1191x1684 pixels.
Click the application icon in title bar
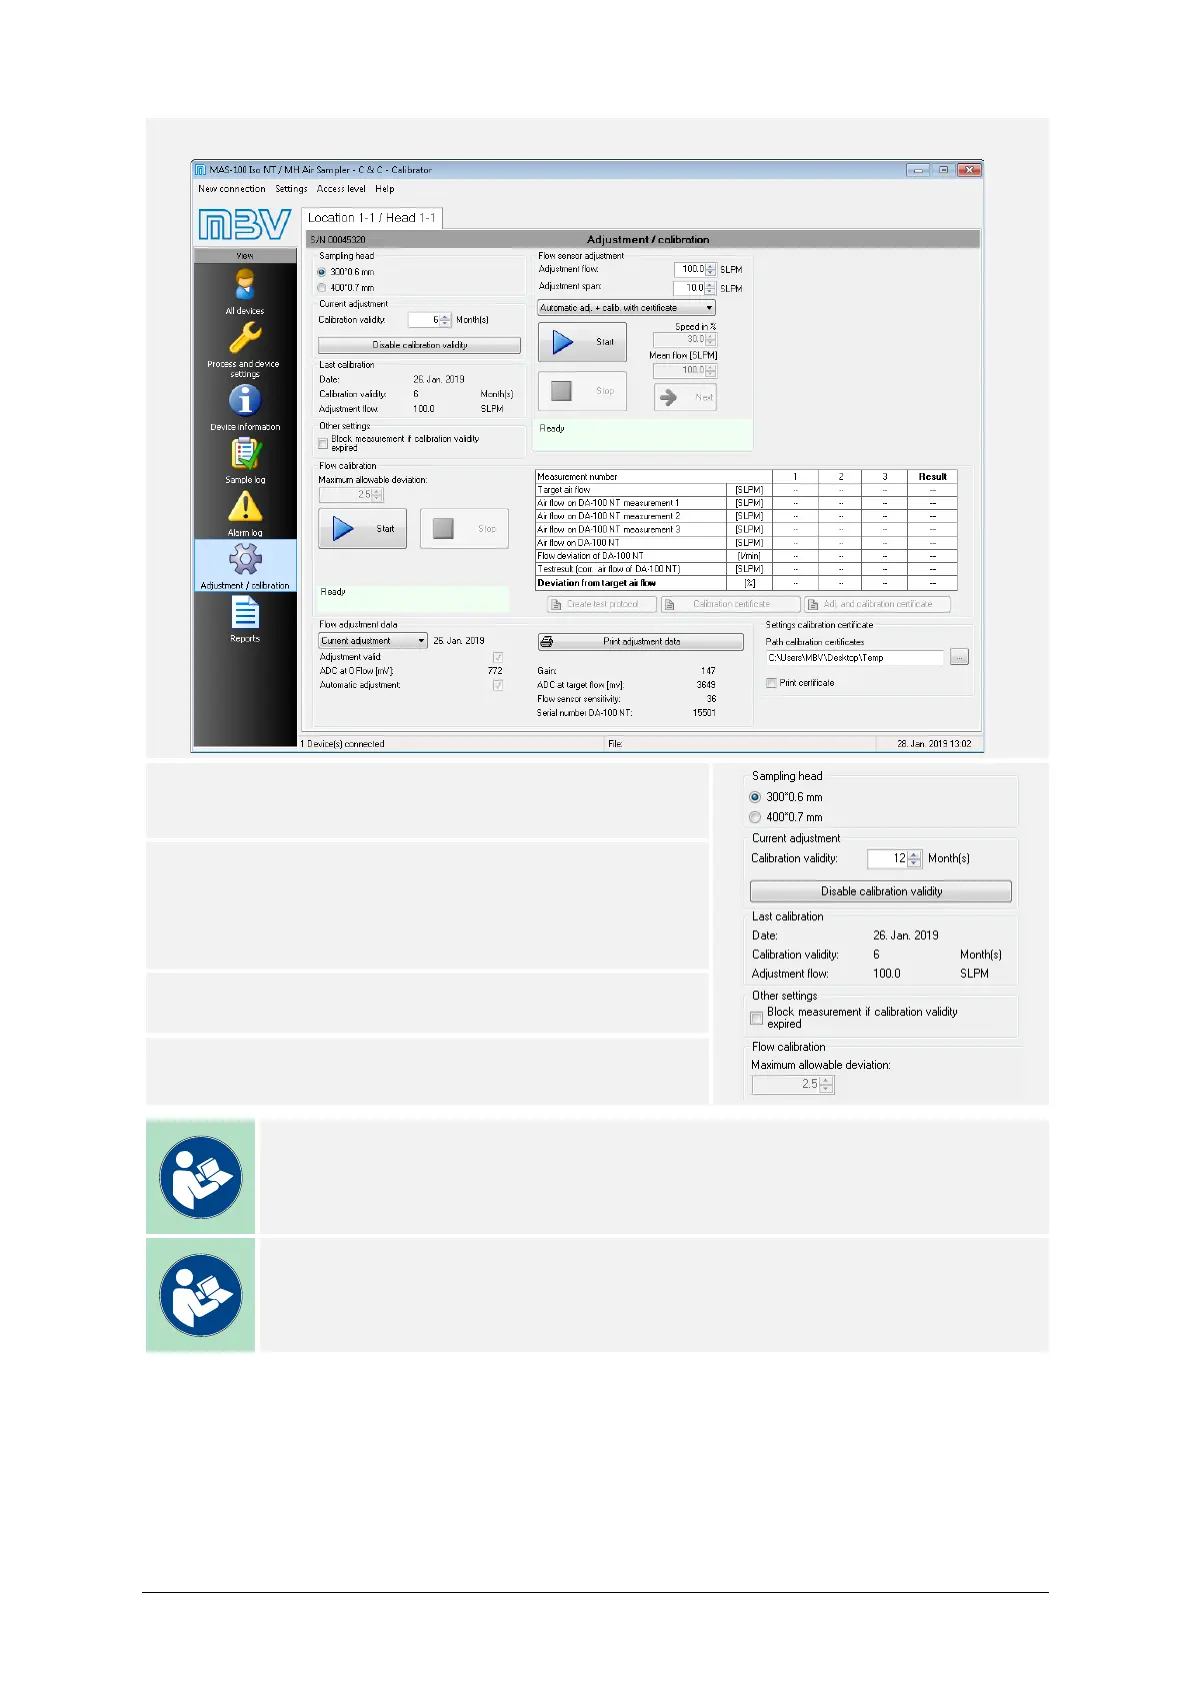(x=201, y=170)
